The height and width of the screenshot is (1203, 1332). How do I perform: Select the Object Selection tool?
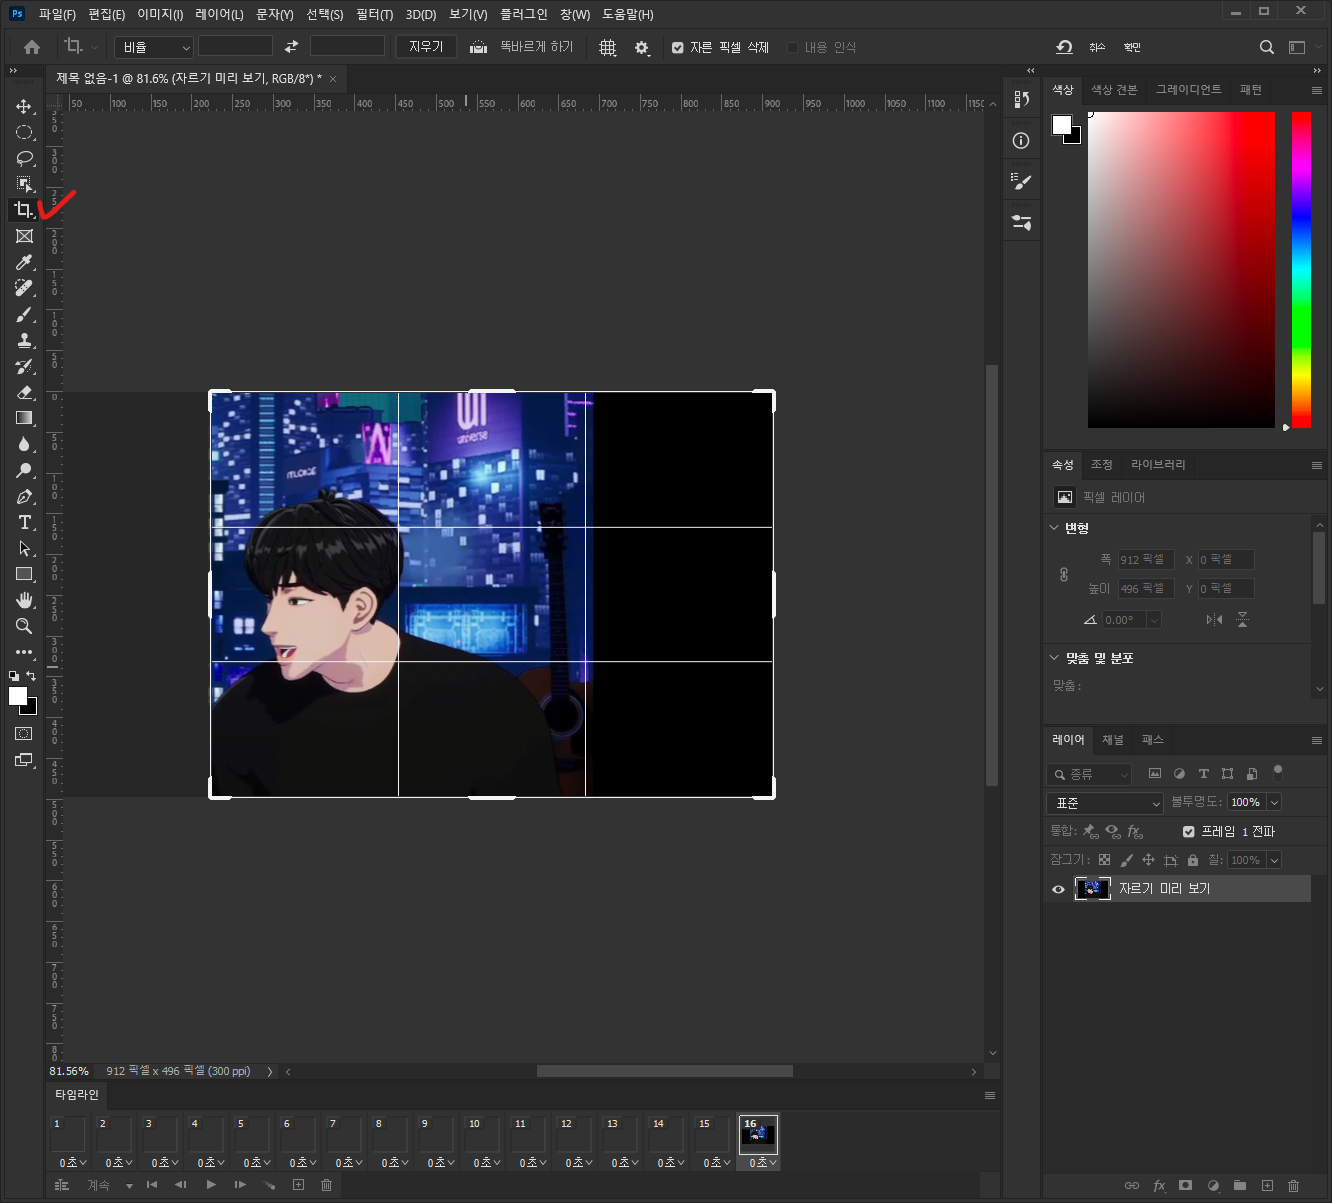[x=24, y=184]
